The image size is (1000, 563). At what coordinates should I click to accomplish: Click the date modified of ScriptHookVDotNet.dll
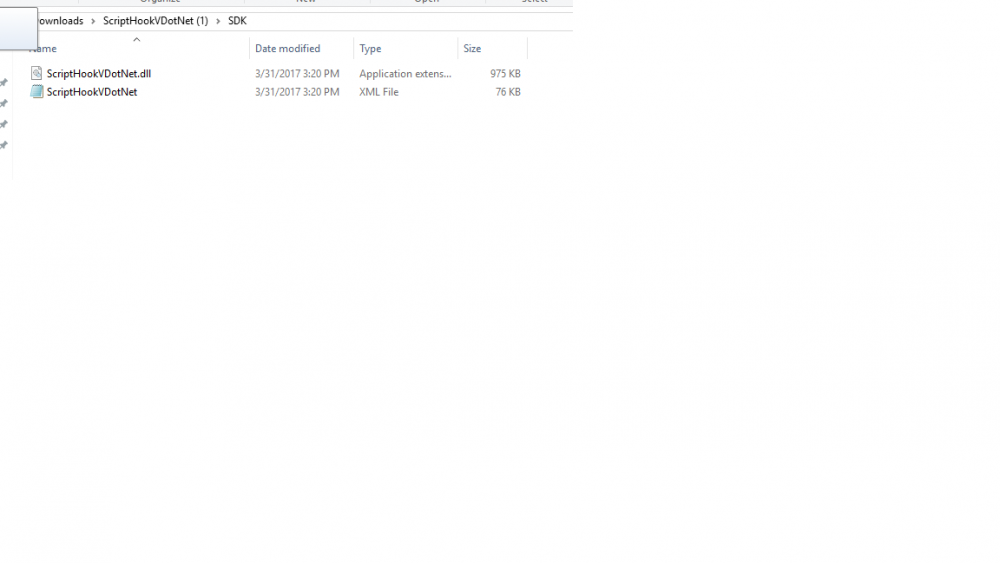point(297,73)
